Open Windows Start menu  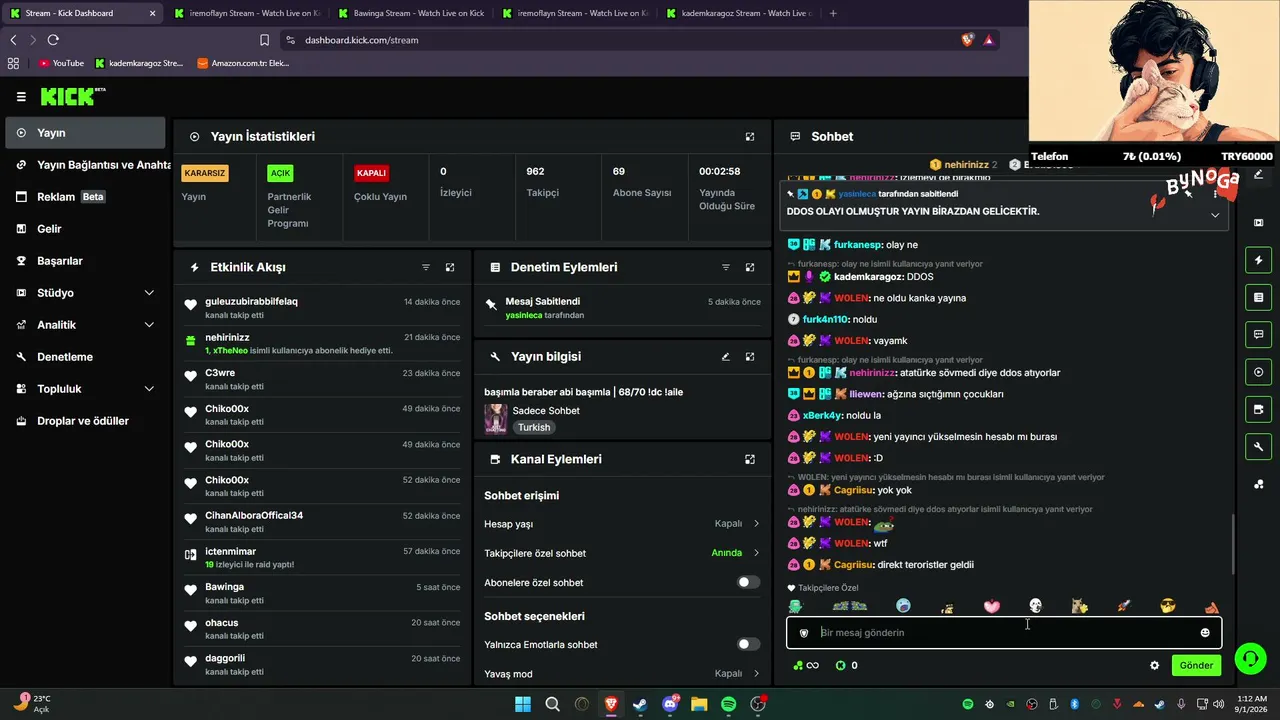pyautogui.click(x=523, y=704)
